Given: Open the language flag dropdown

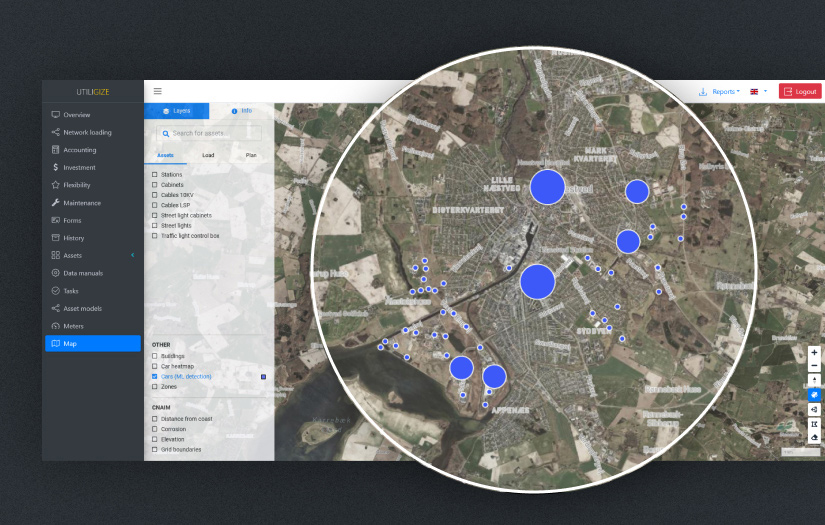Looking at the screenshot, I should tap(758, 92).
